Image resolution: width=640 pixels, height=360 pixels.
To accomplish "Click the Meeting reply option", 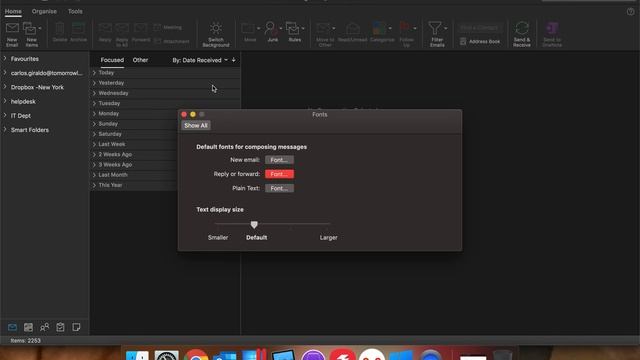I will click(x=168, y=27).
